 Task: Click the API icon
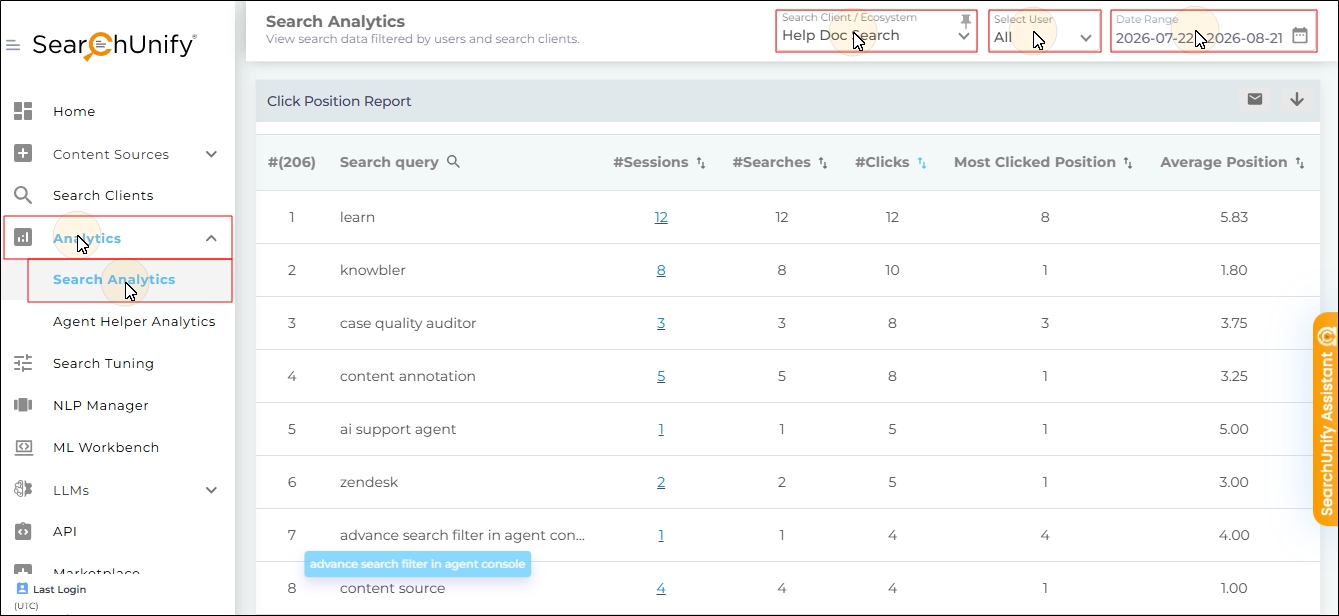(23, 531)
